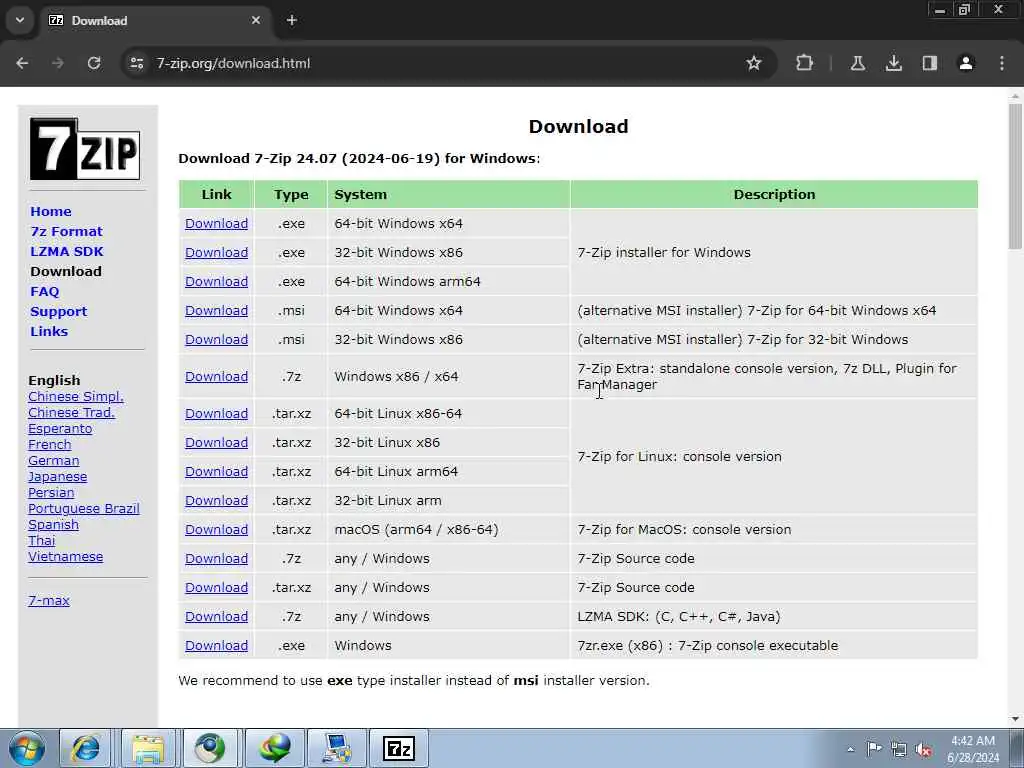Open the Windows Start button

click(27, 748)
